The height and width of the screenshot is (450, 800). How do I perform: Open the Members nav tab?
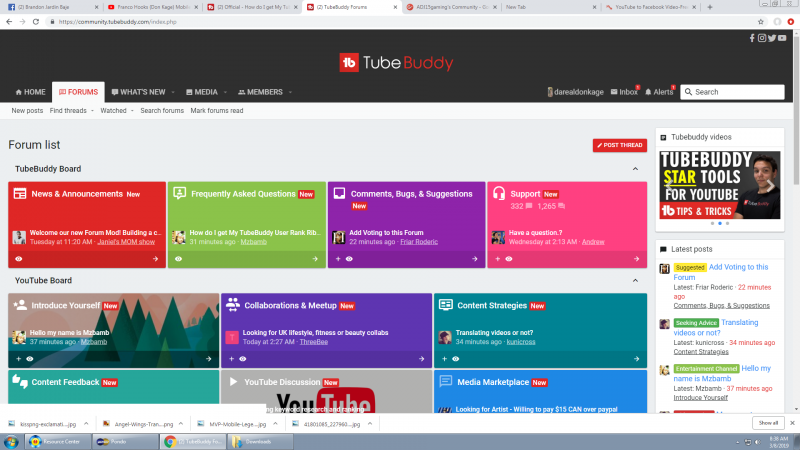coord(263,92)
